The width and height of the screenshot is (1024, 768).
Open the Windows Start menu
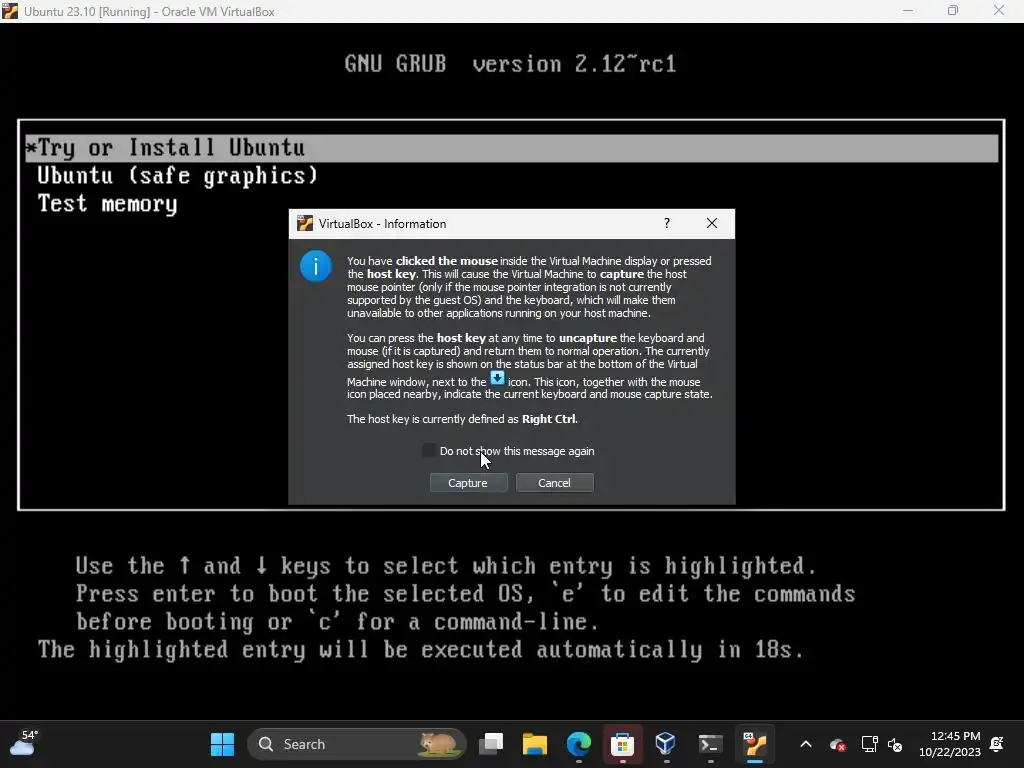point(222,744)
